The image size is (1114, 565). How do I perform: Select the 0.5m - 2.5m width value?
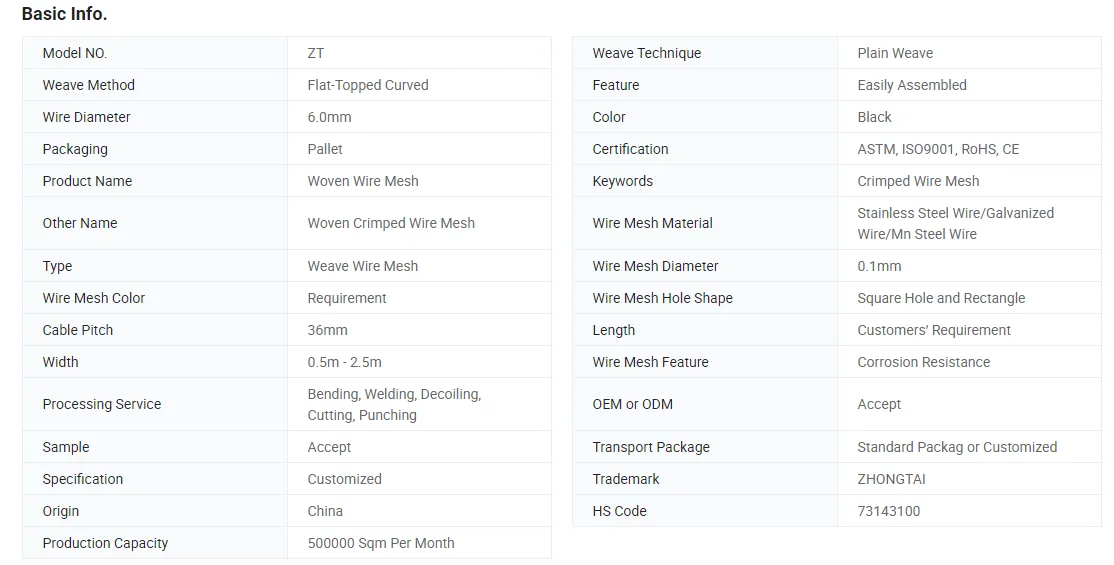coord(344,362)
